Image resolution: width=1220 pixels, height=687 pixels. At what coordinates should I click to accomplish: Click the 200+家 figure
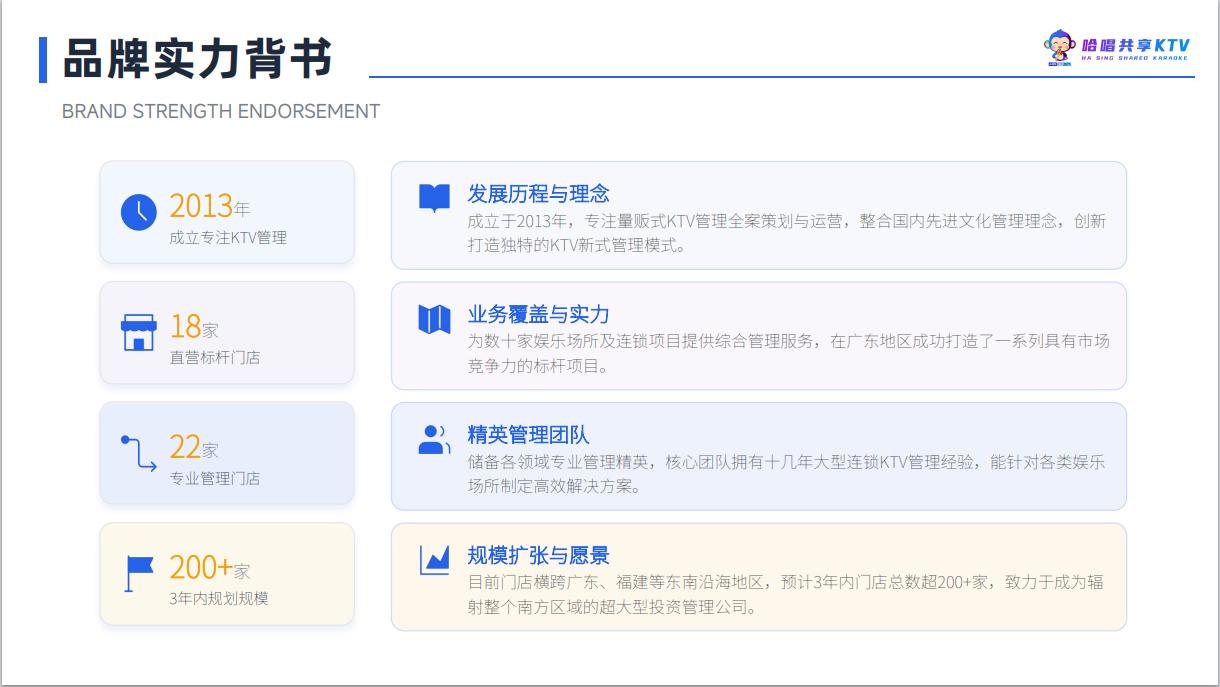click(x=210, y=567)
